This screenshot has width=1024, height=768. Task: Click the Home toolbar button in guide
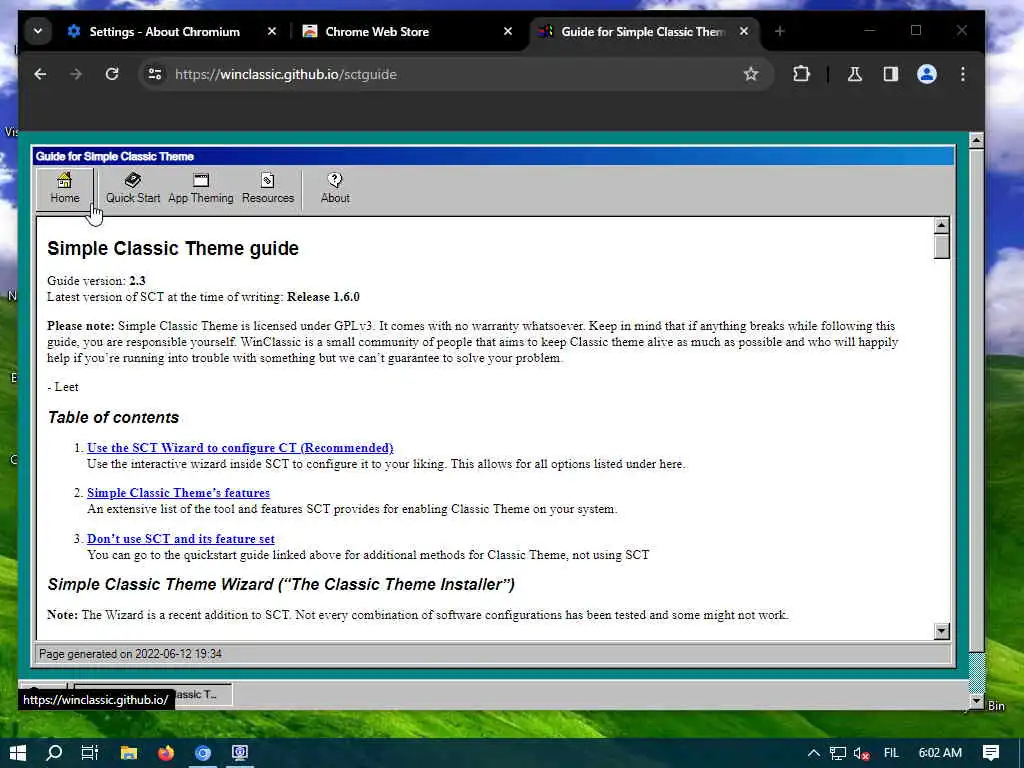click(65, 189)
